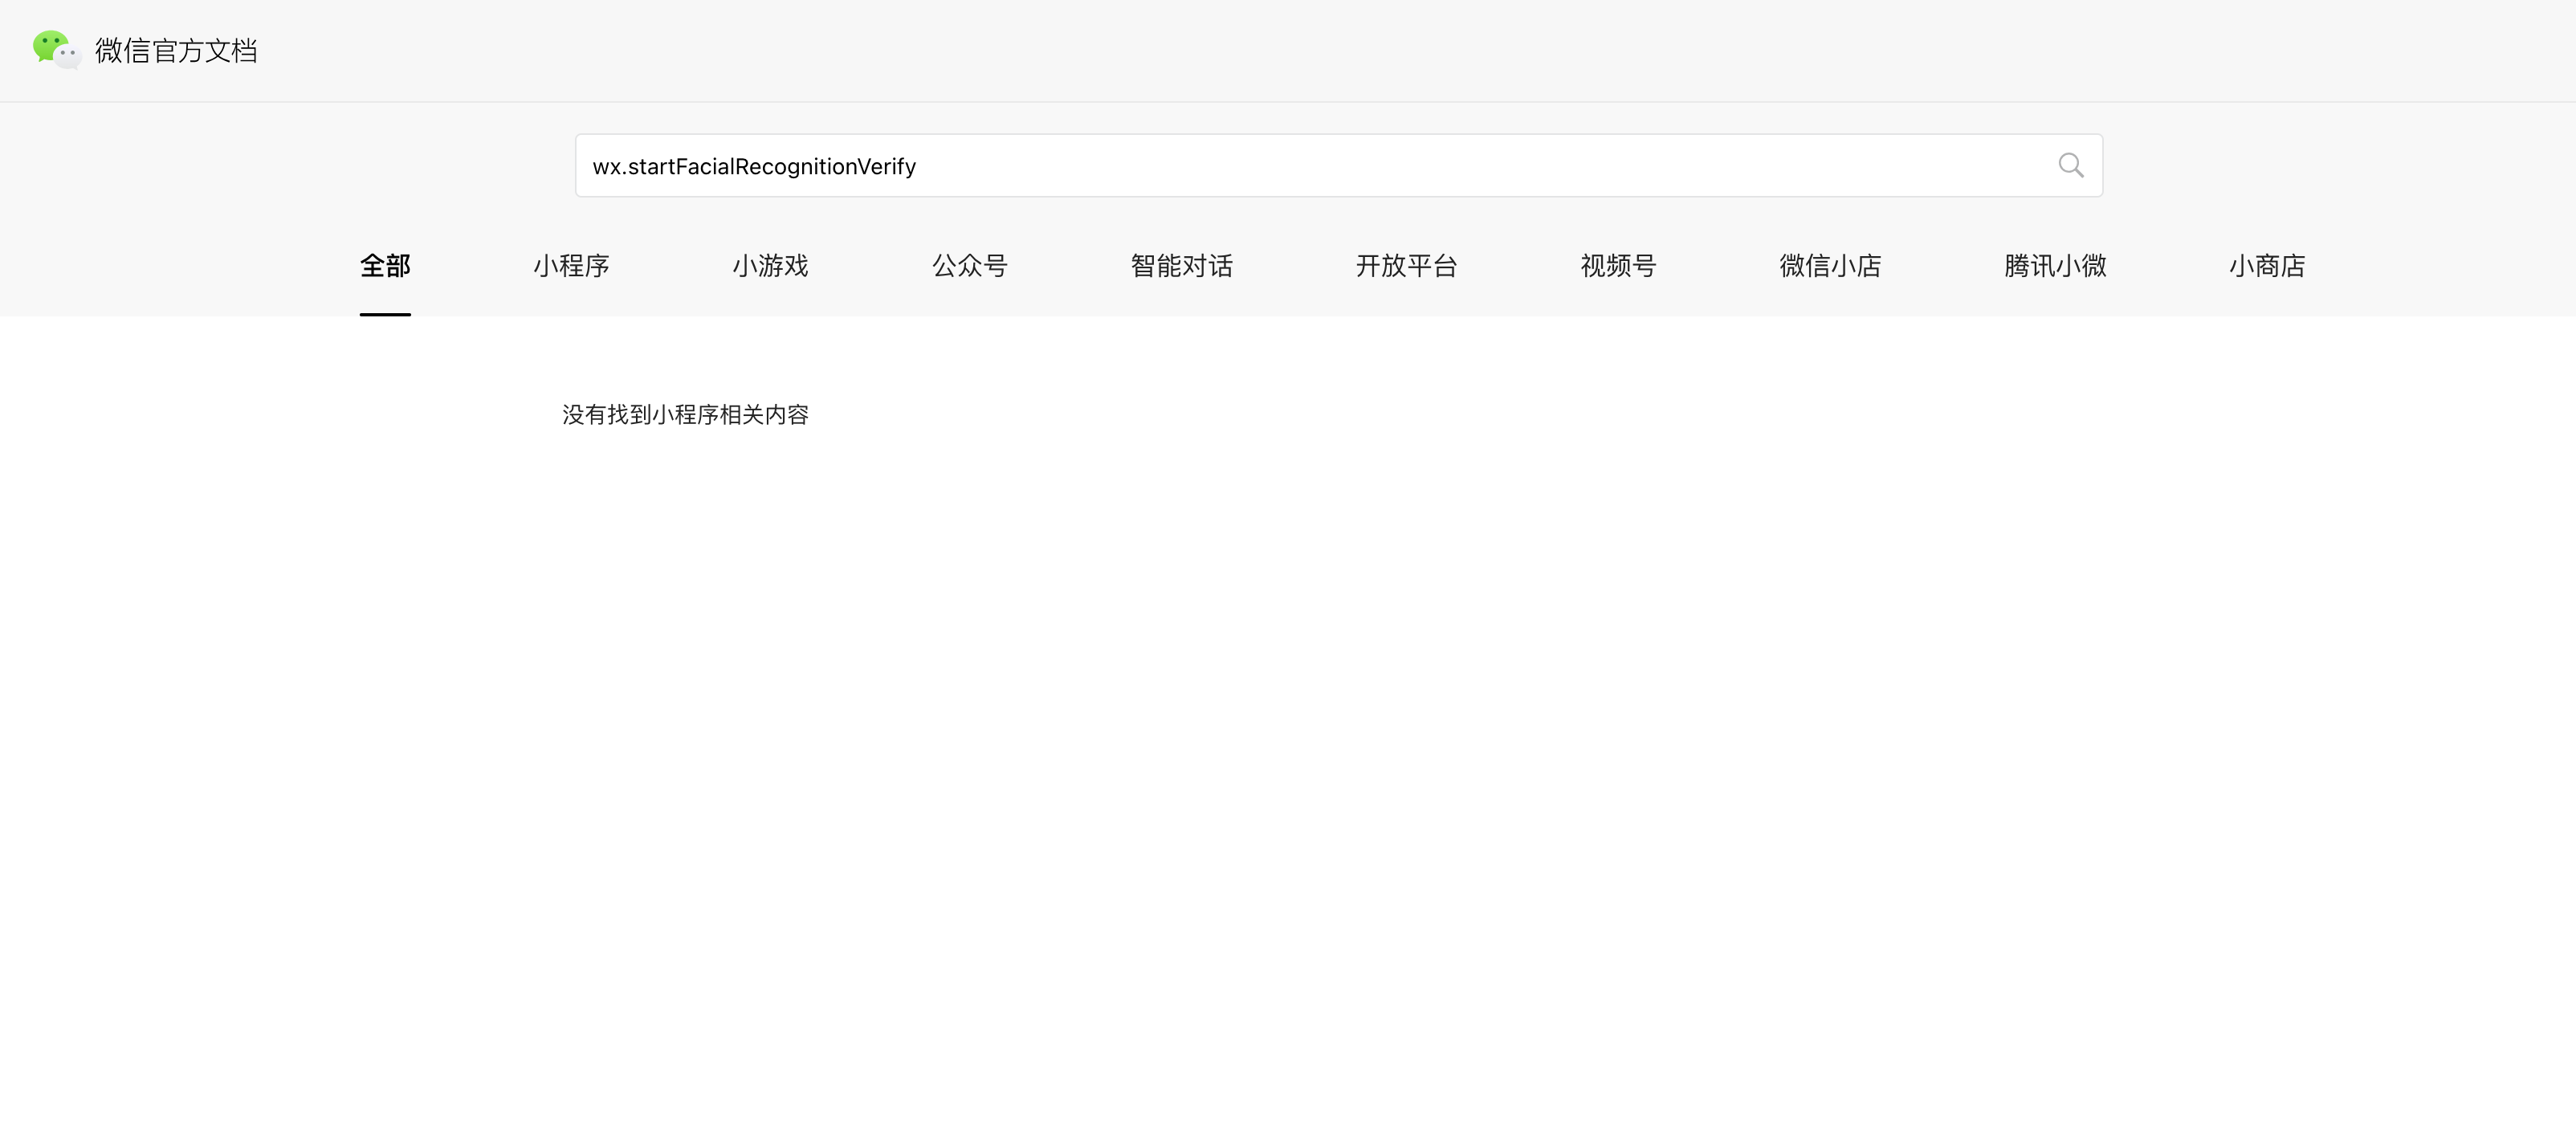Click the 没有找到小程序相关内容 message
The height and width of the screenshot is (1121, 2576).
pos(685,415)
